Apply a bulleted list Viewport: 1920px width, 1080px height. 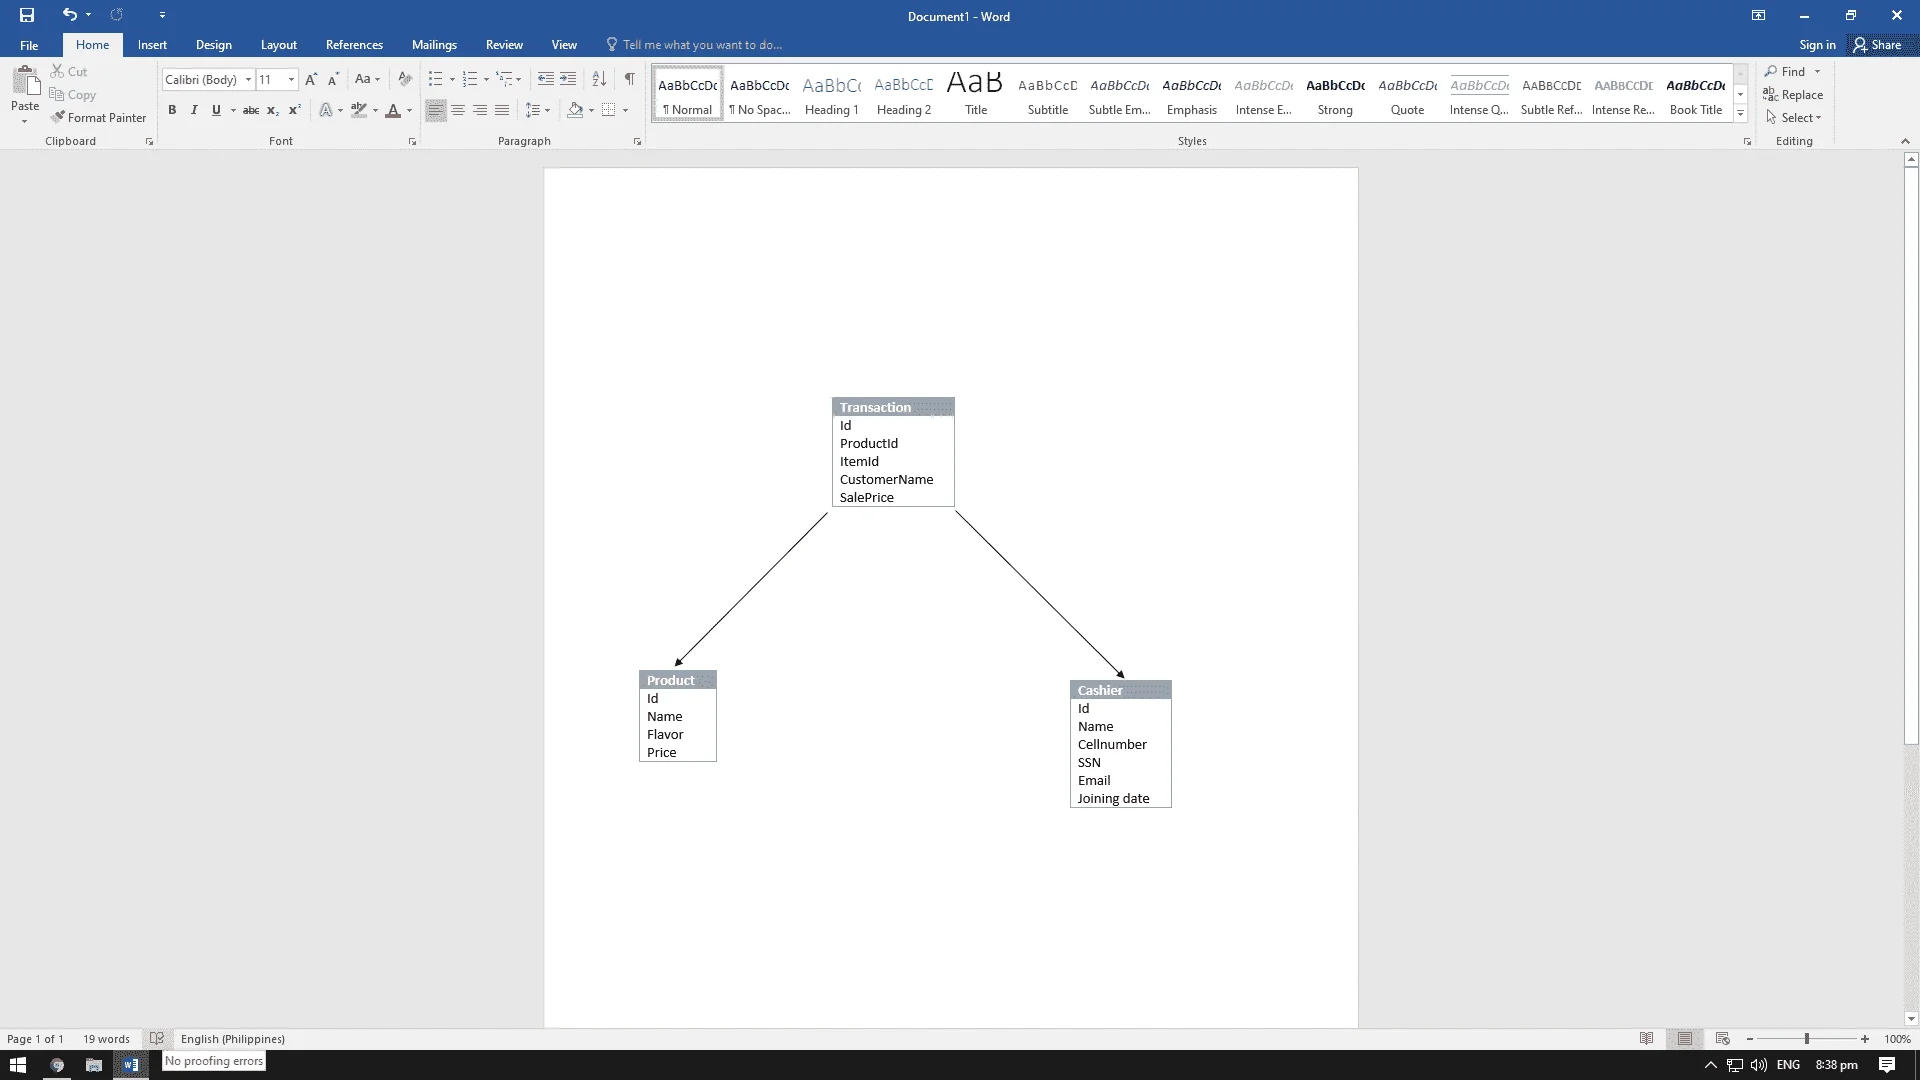tap(435, 79)
